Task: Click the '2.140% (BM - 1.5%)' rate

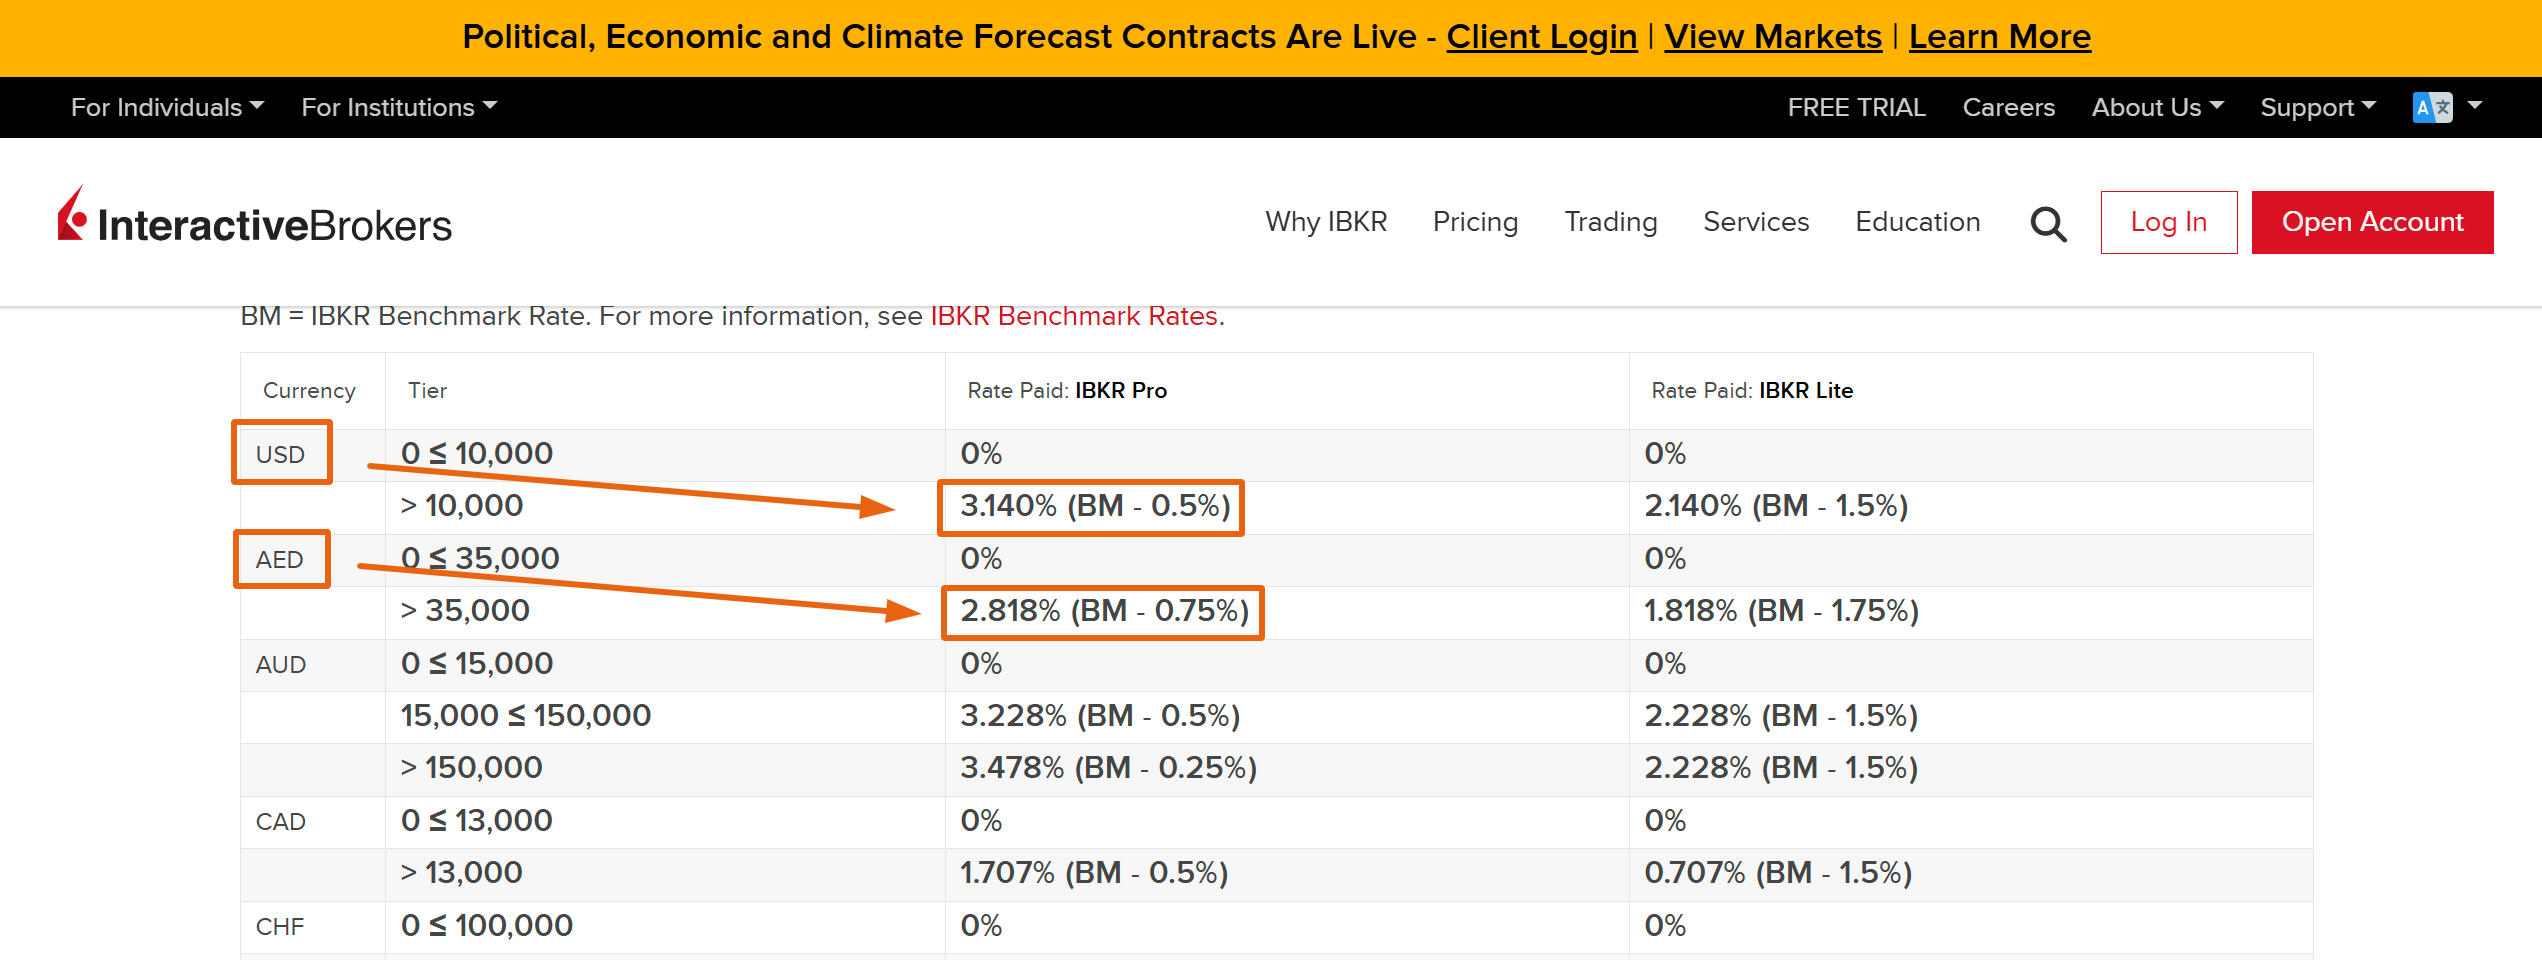Action: coord(1776,506)
